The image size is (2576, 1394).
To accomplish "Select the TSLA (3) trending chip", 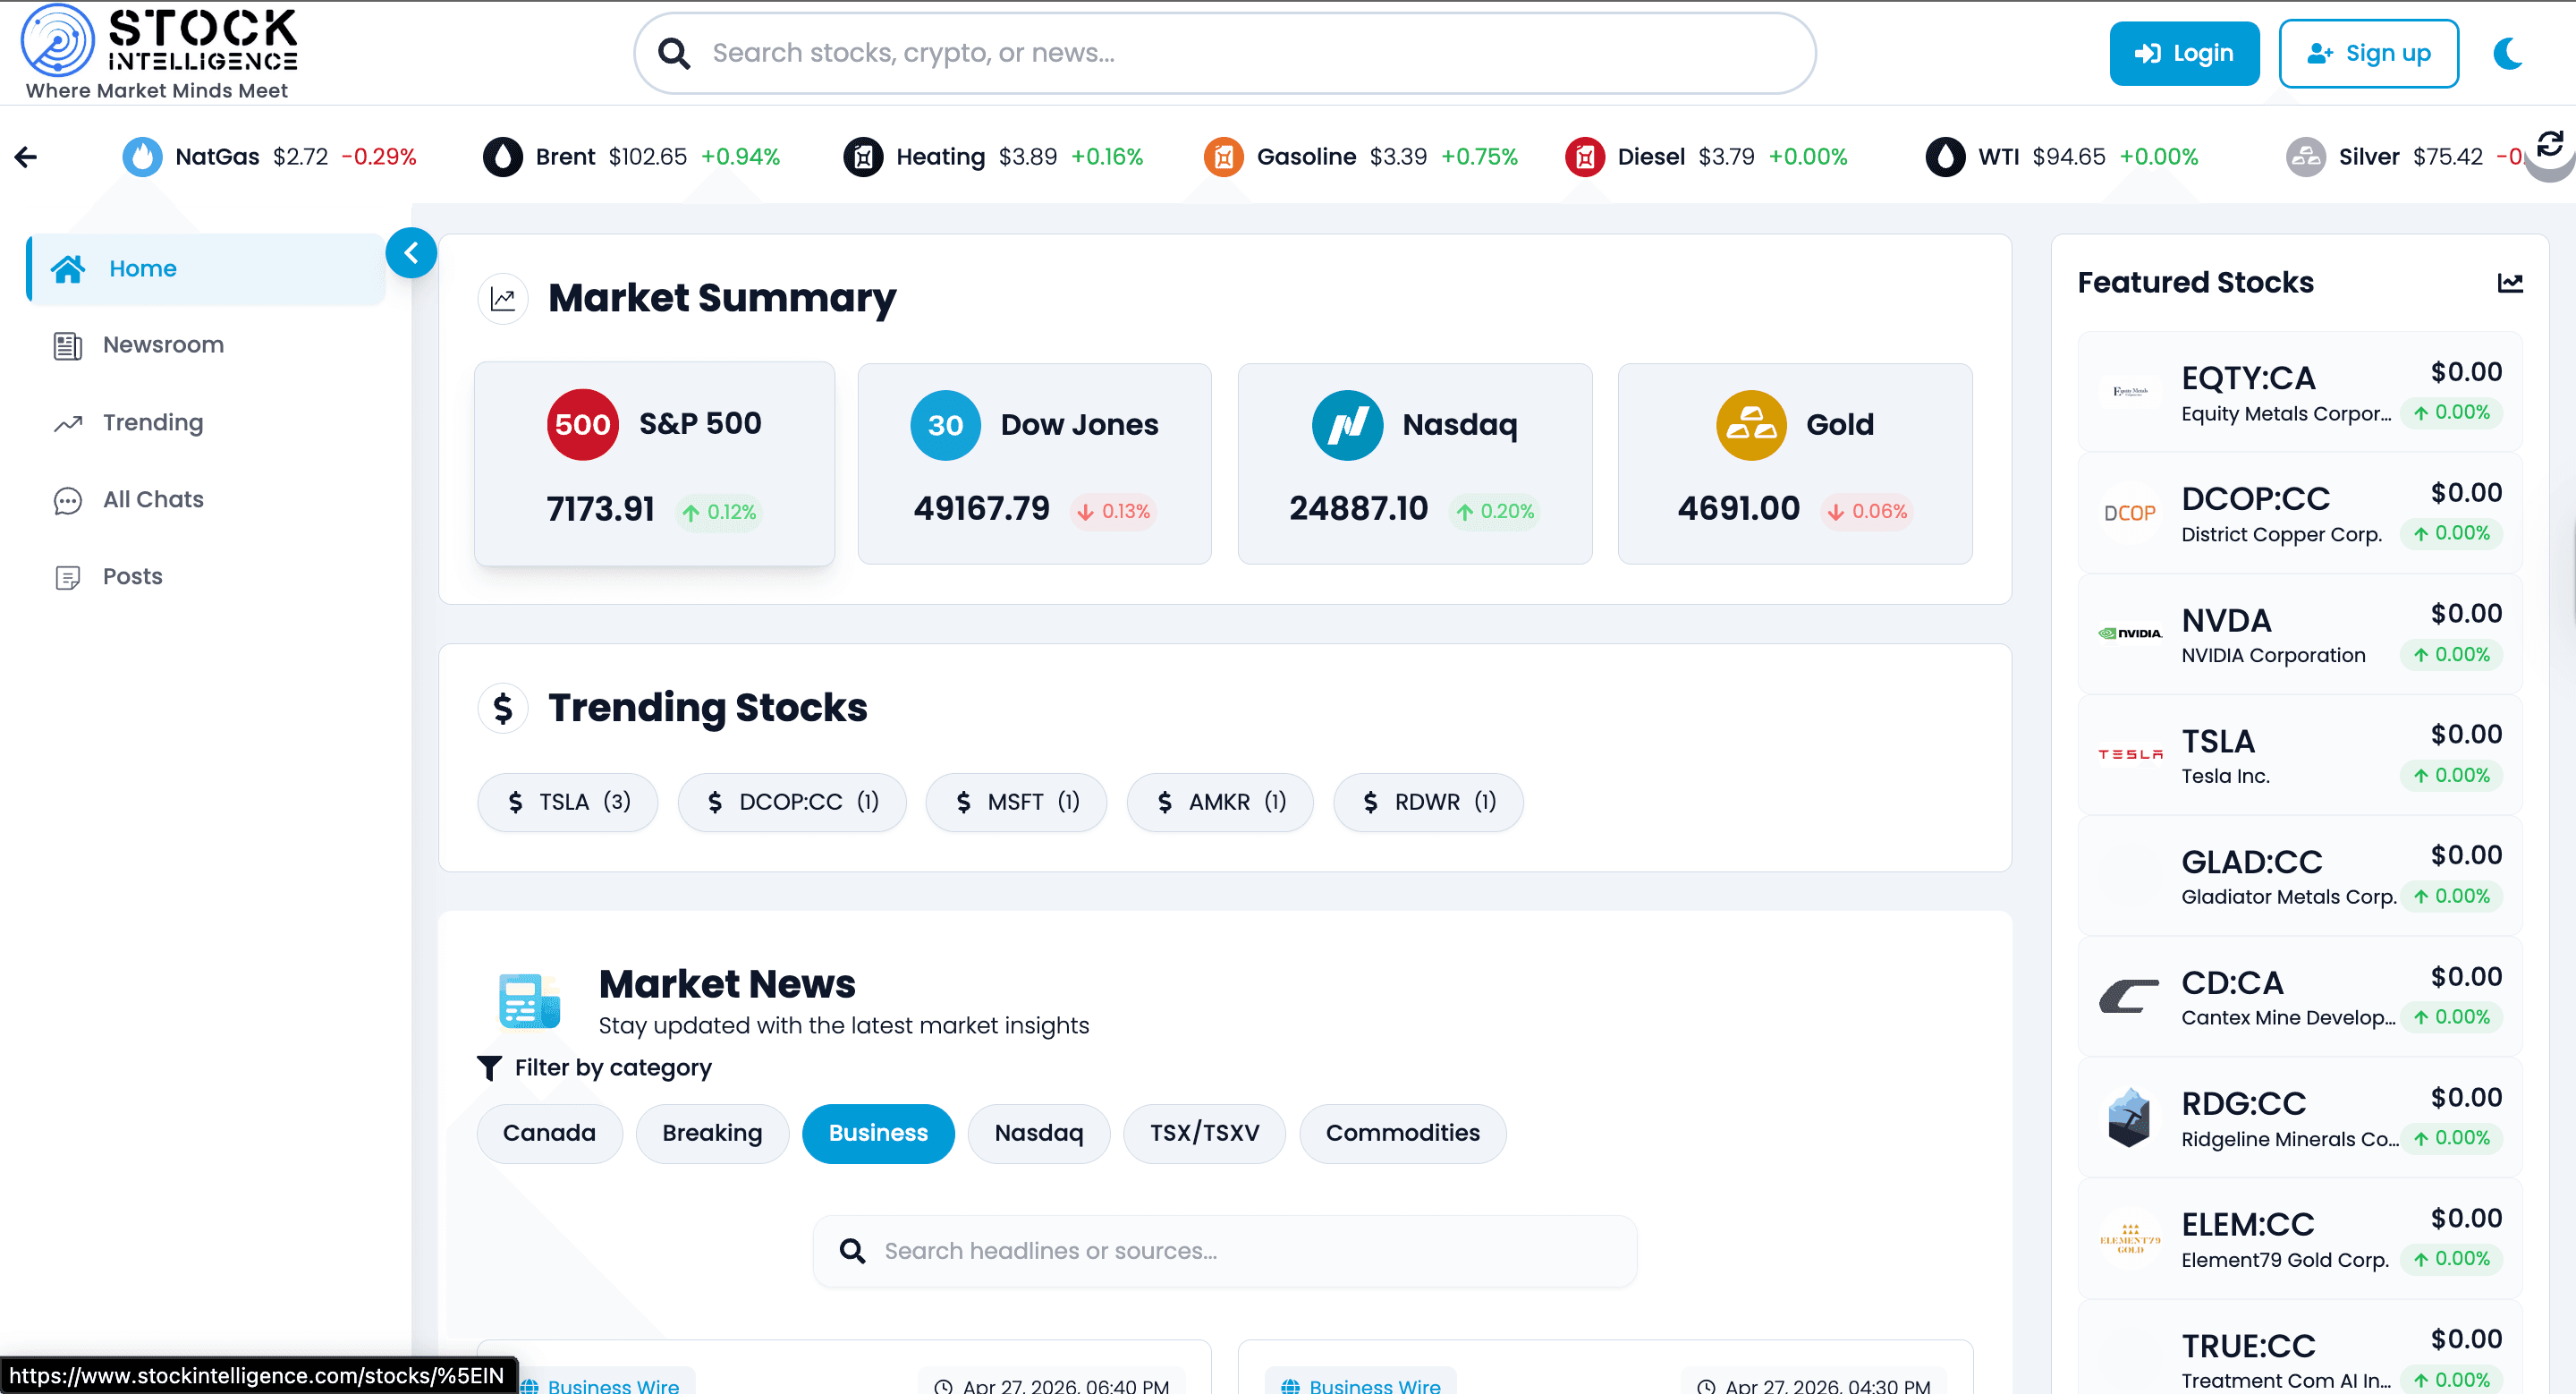I will click(568, 802).
